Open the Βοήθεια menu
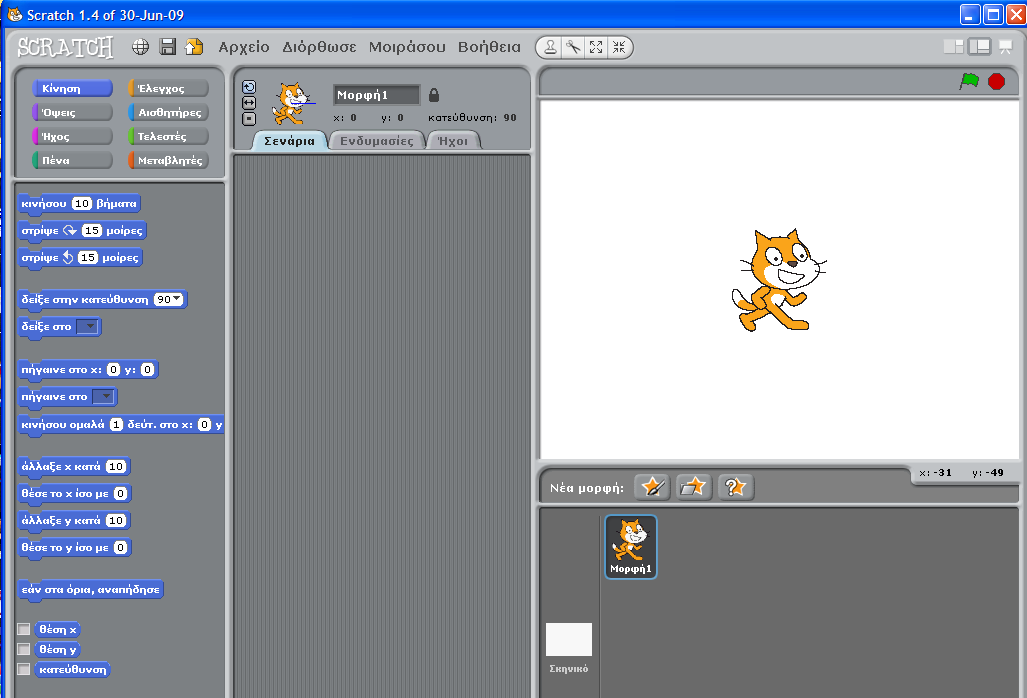The height and width of the screenshot is (698, 1027). click(489, 47)
